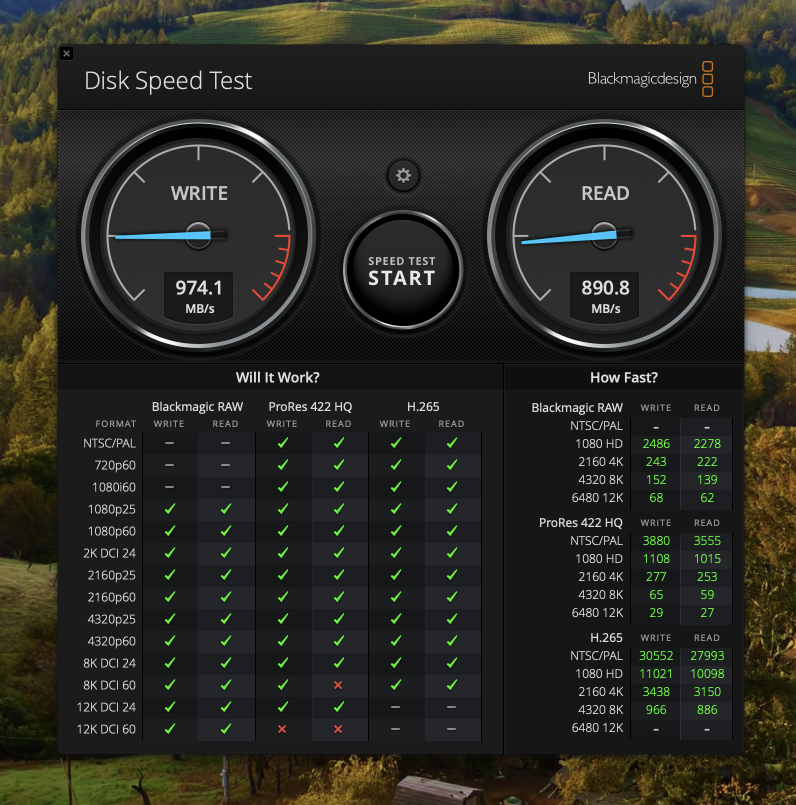Click the 4320p60 format row label

(x=111, y=641)
